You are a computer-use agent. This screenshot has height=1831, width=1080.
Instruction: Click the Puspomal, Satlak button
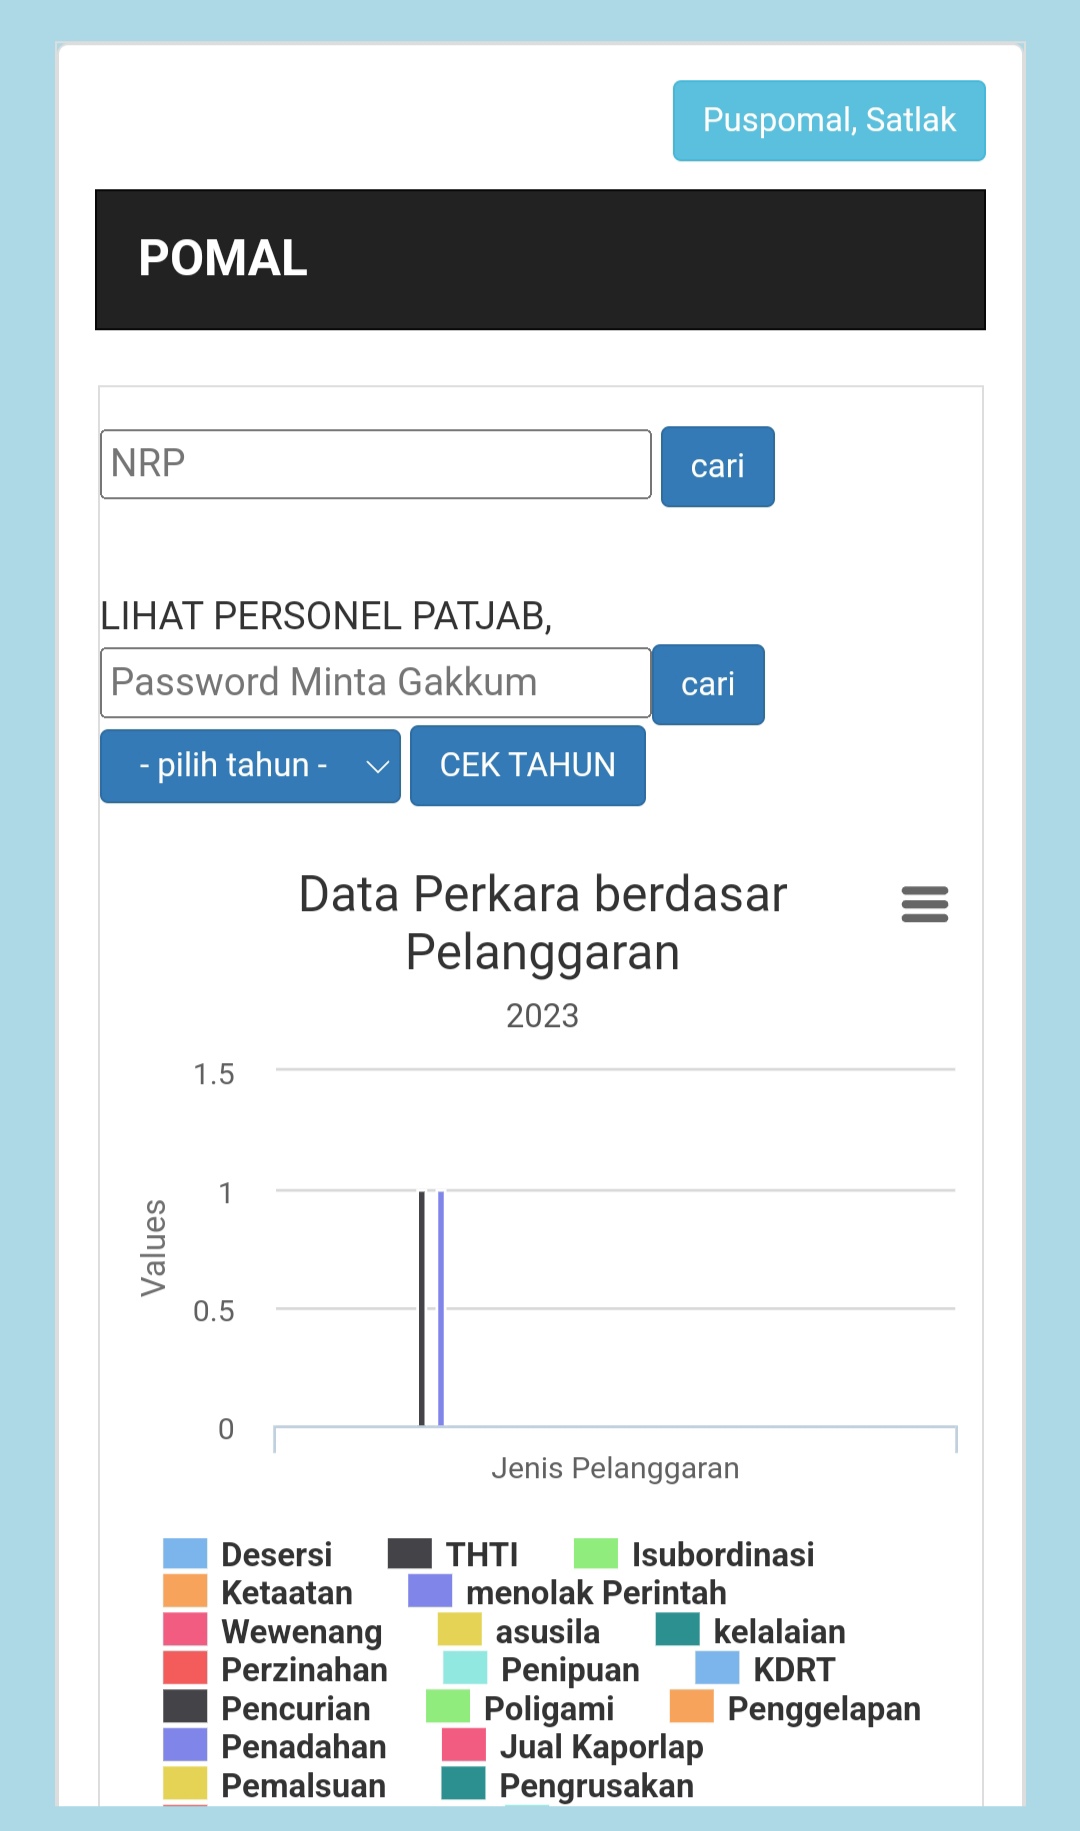click(829, 120)
